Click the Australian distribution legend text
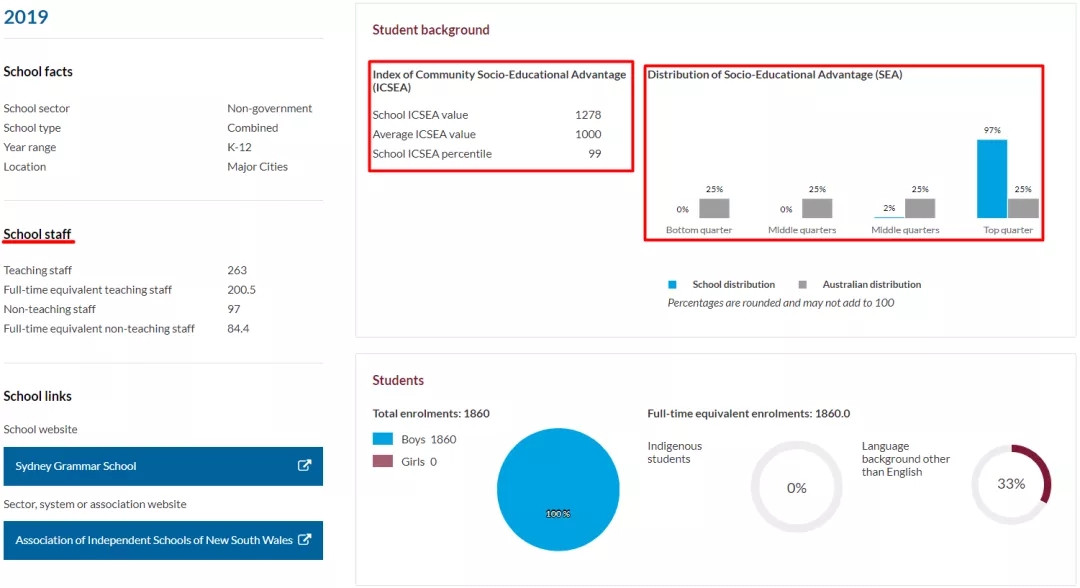This screenshot has height=588, width=1080. 872,284
